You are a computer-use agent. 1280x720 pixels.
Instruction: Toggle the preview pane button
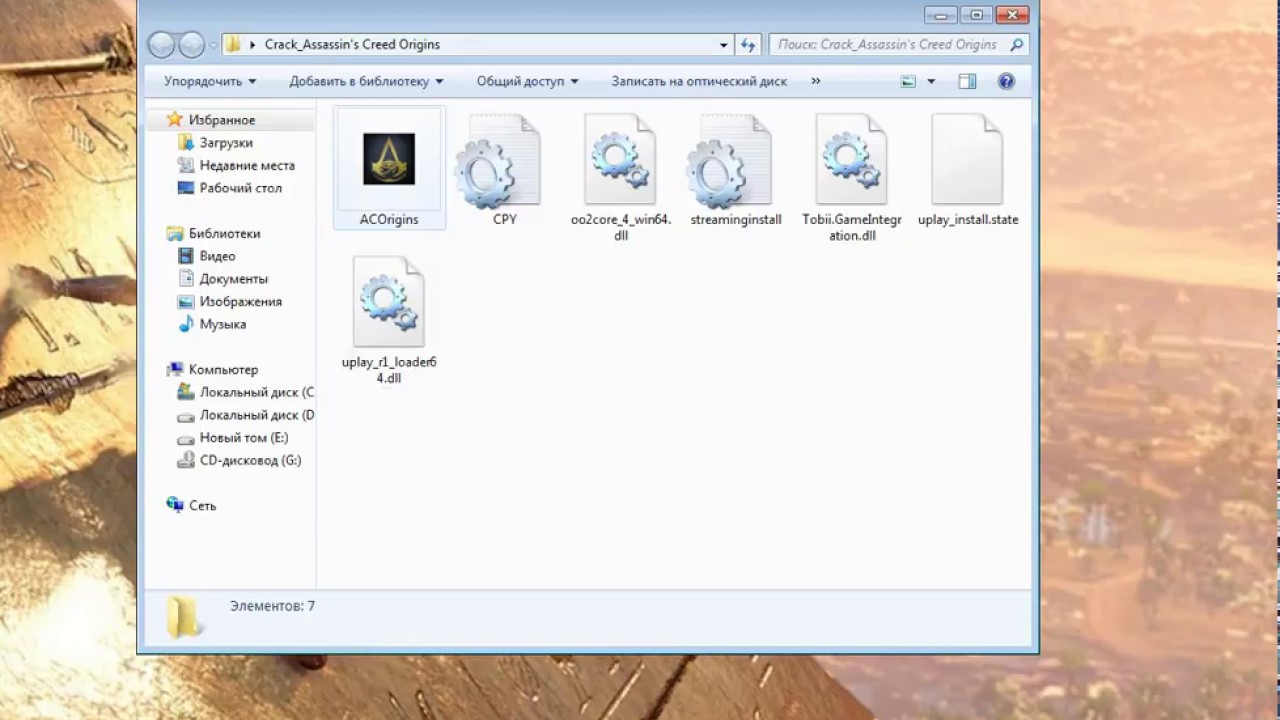pyautogui.click(x=967, y=81)
